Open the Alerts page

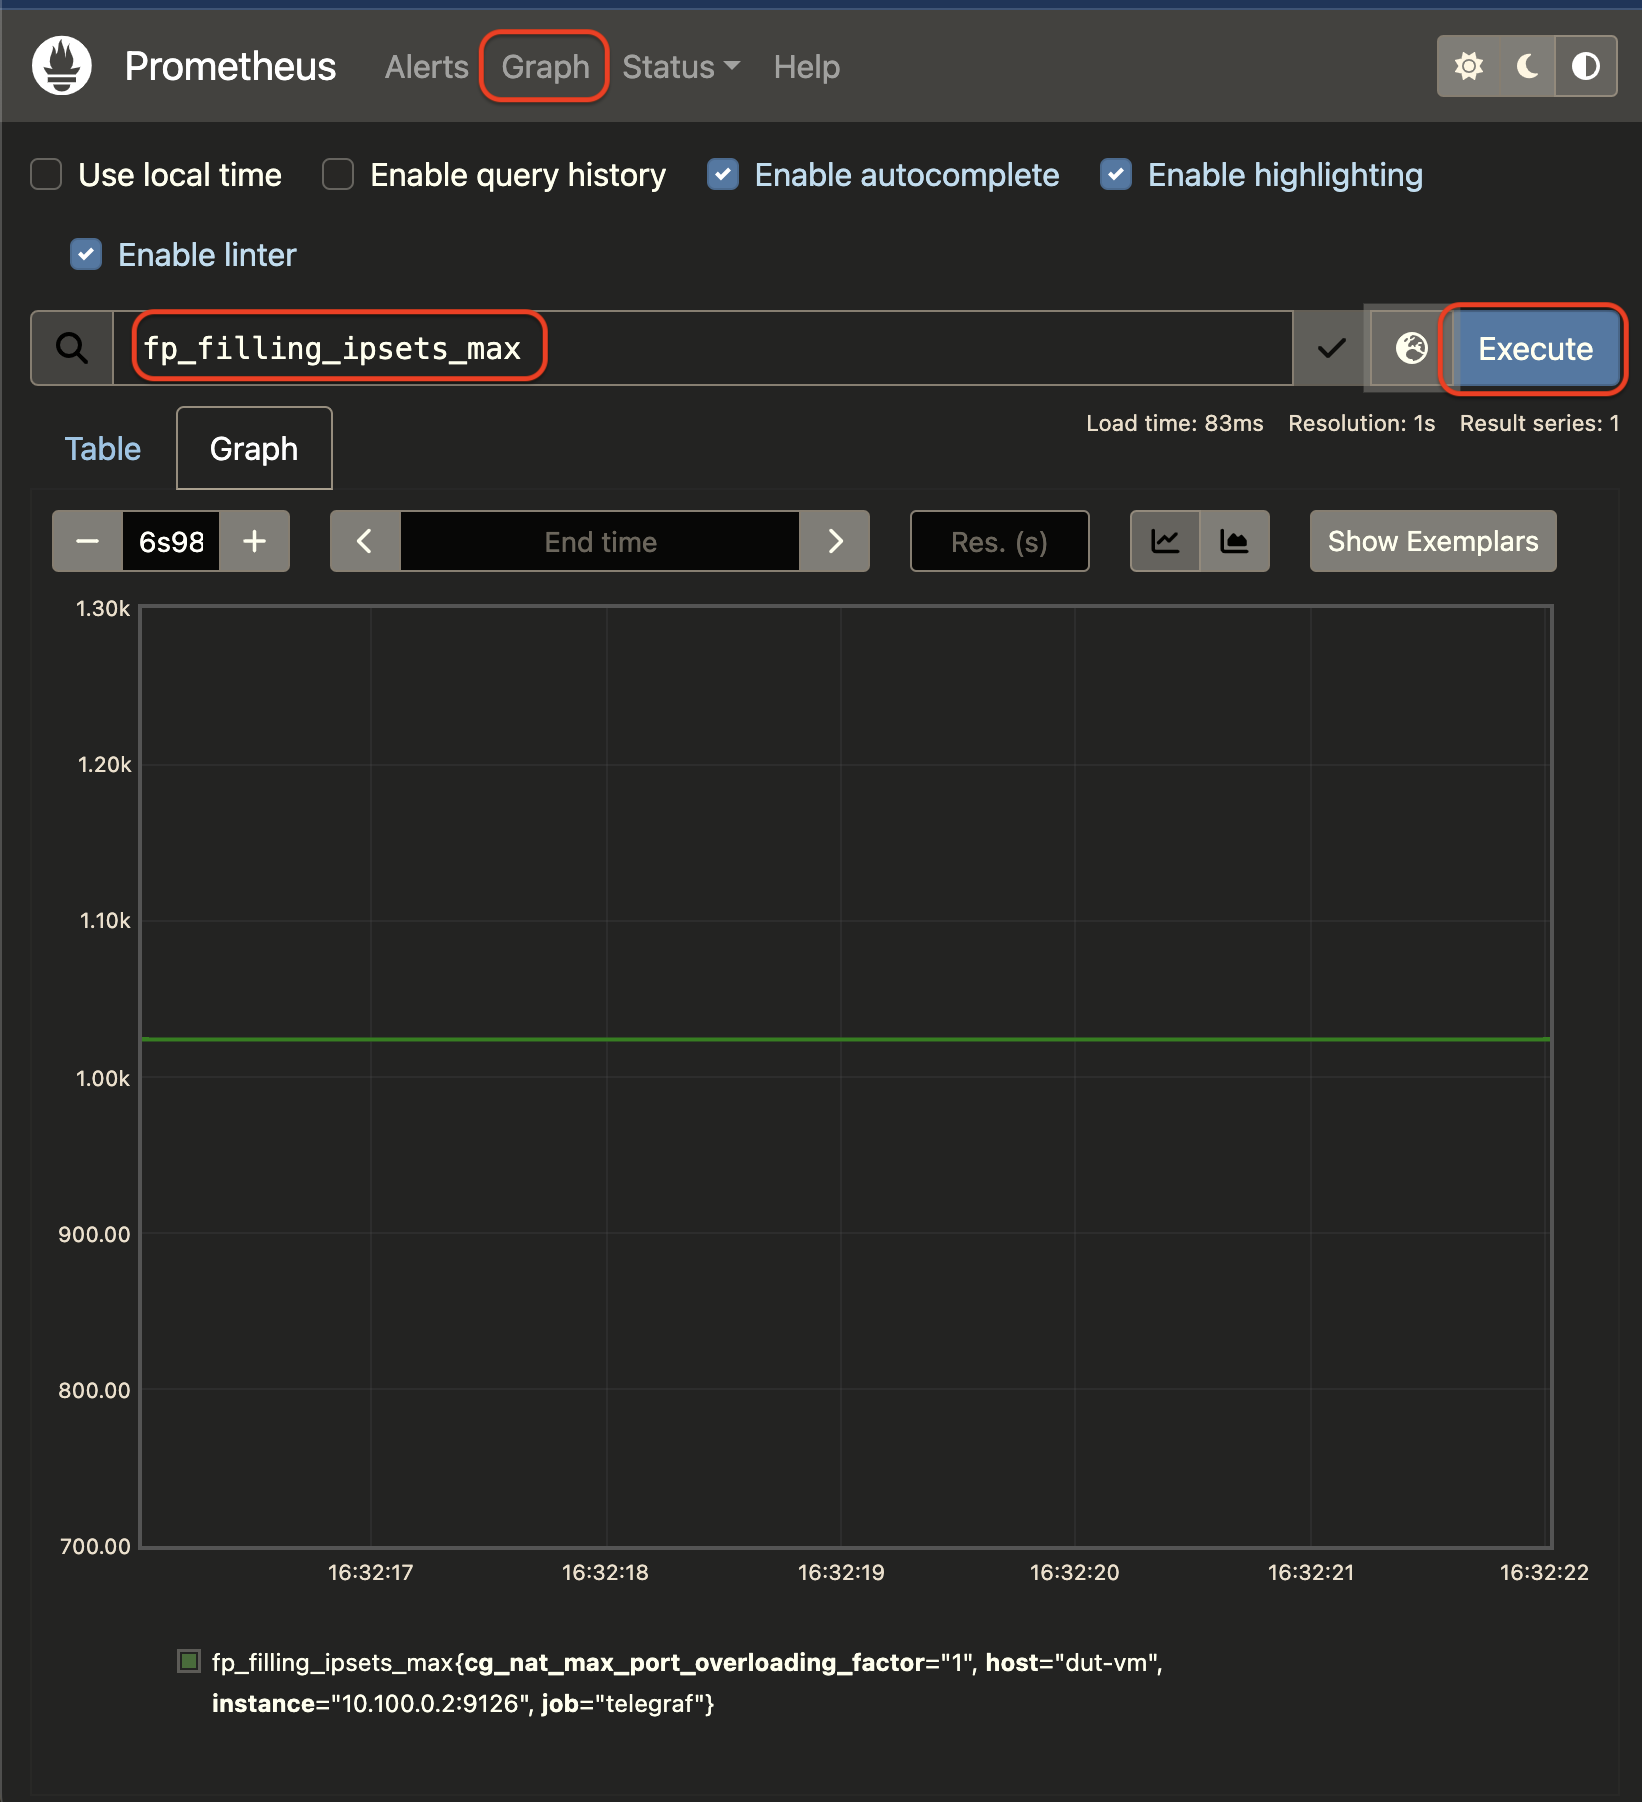[x=426, y=67]
